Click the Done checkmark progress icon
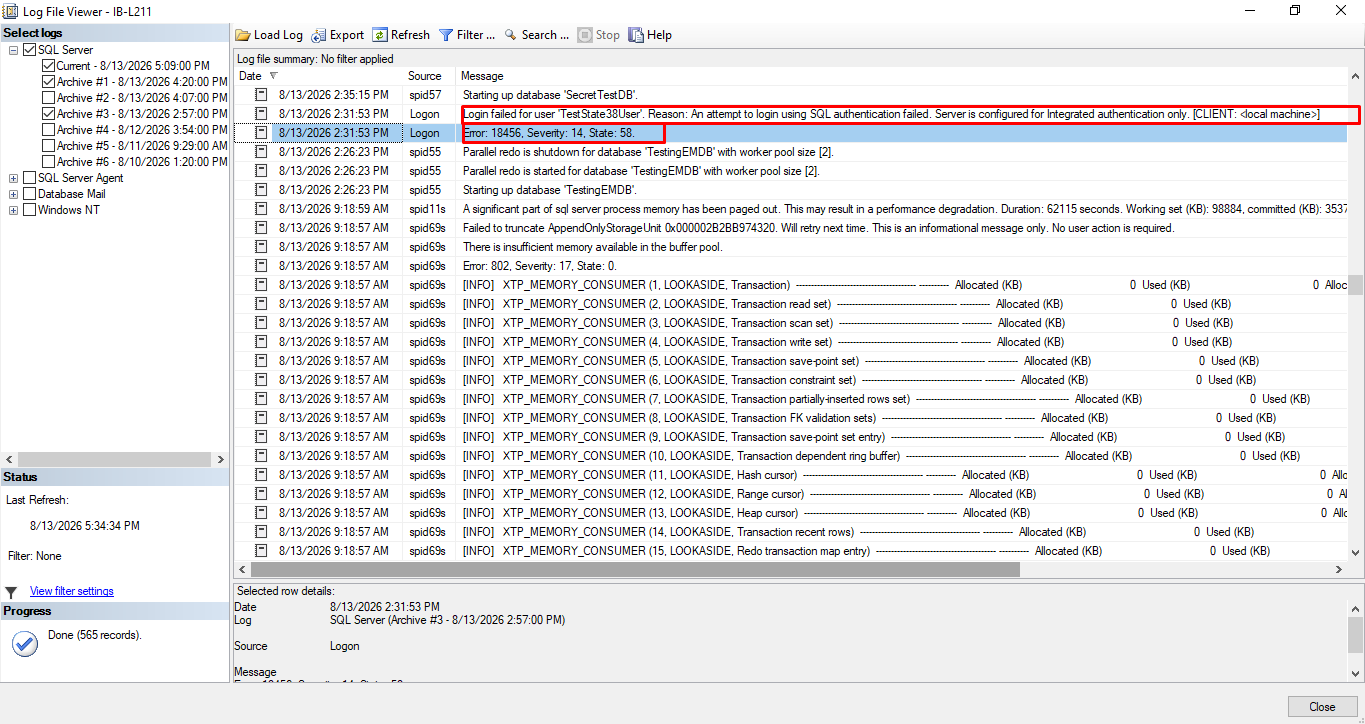This screenshot has height=724, width=1365. (24, 644)
